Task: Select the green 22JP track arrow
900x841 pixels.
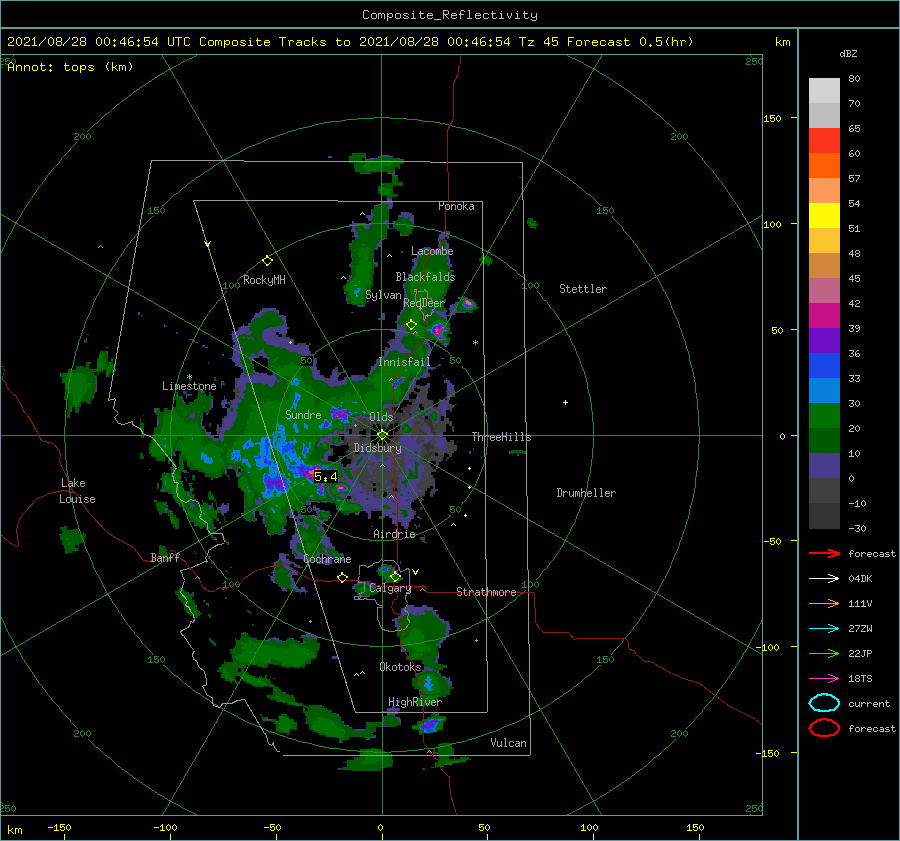Action: point(824,653)
